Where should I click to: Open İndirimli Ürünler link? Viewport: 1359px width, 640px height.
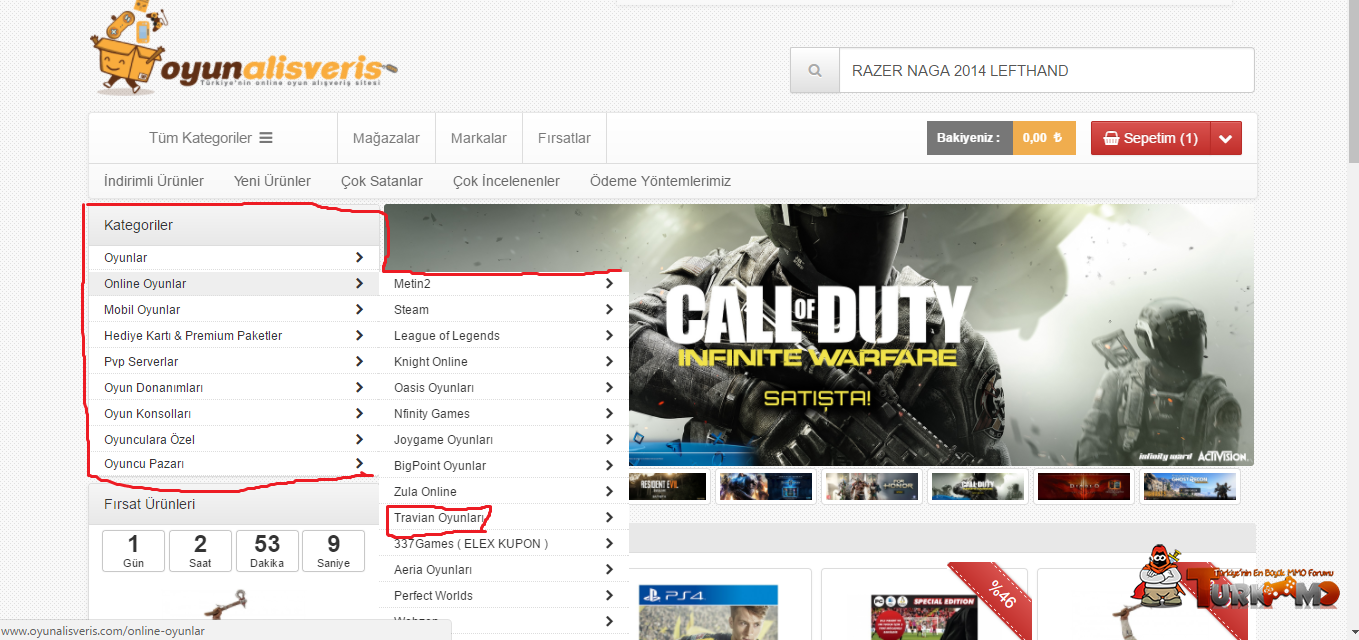(154, 181)
